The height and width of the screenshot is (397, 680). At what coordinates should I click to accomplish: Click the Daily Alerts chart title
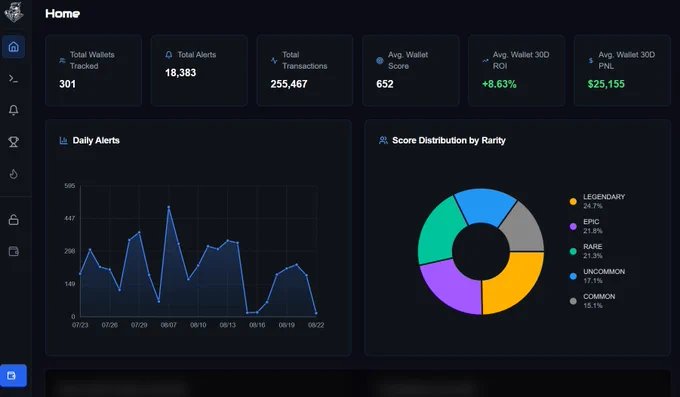[x=96, y=140]
